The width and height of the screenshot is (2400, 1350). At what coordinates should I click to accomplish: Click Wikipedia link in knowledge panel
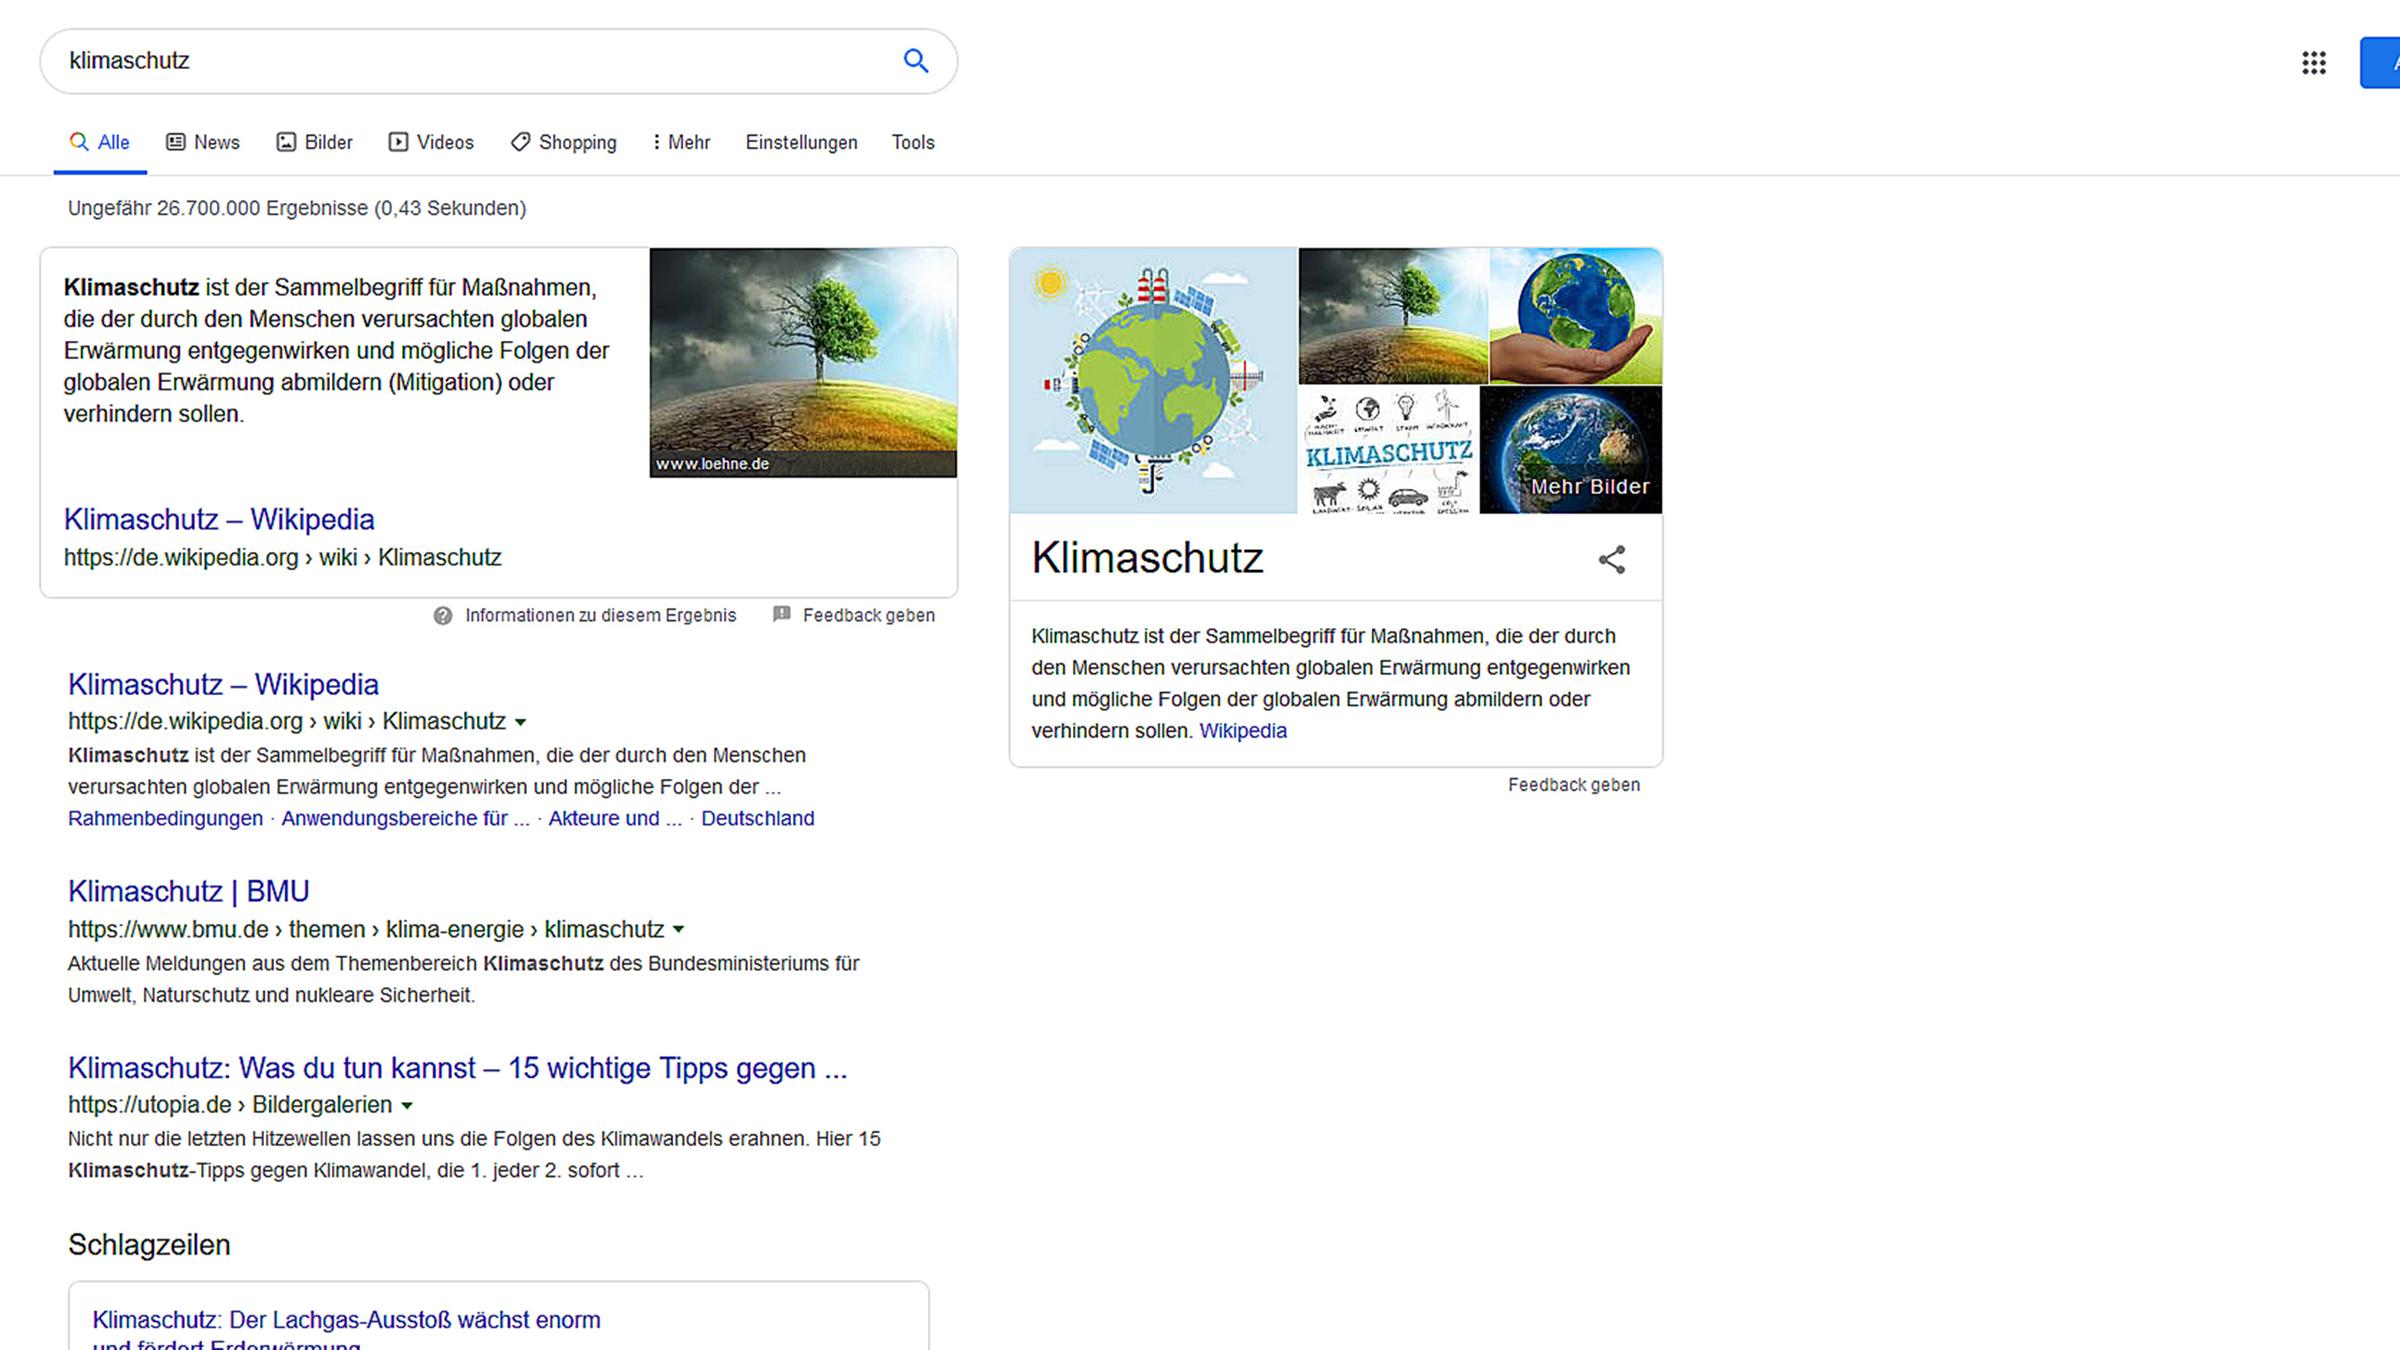(1242, 731)
